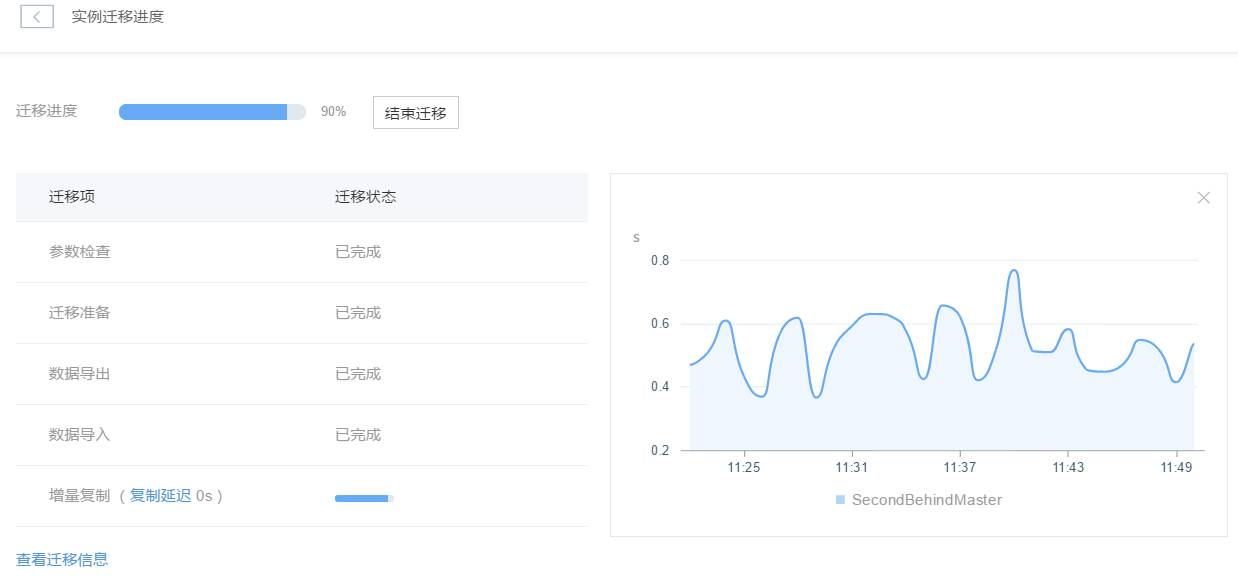The width and height of the screenshot is (1238, 576).
Task: Close the SecondBehindMaster chart panel
Action: tap(1204, 198)
